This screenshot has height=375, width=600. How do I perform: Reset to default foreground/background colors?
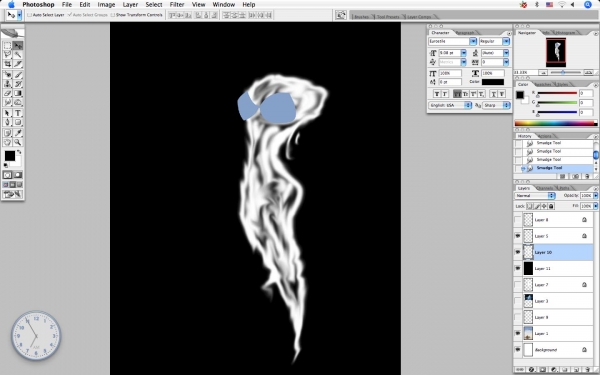coord(6,165)
